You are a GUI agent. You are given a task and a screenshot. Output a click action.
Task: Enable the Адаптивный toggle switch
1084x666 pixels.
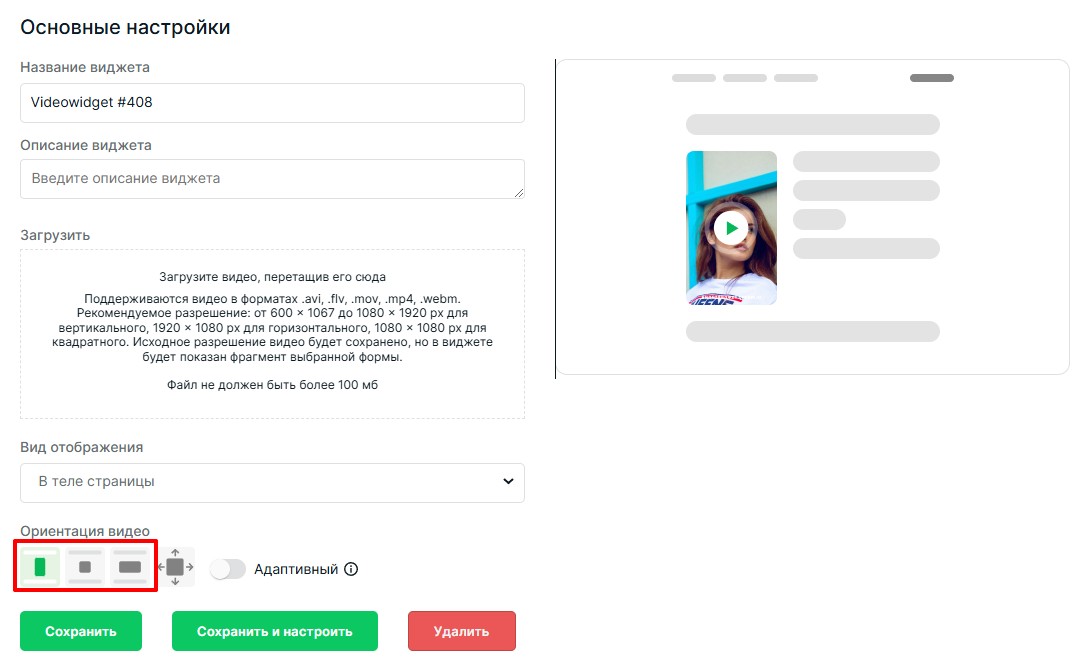coord(228,569)
